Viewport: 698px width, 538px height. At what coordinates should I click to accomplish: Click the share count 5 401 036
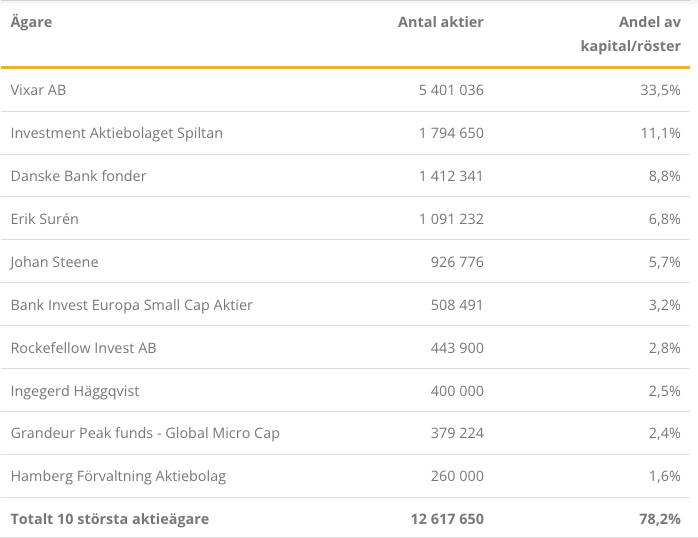tap(451, 90)
